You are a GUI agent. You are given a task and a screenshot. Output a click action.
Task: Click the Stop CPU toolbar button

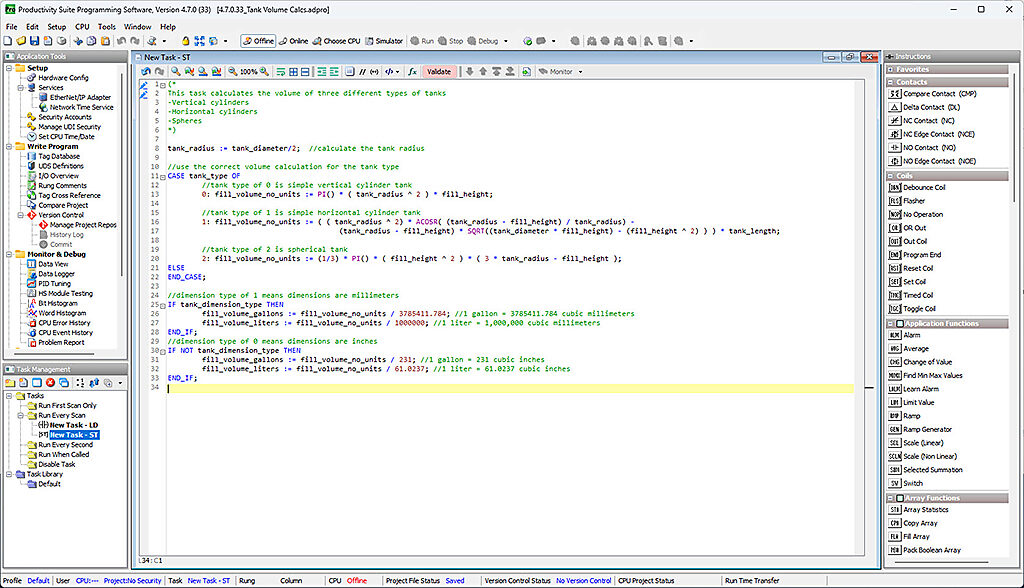tap(451, 41)
